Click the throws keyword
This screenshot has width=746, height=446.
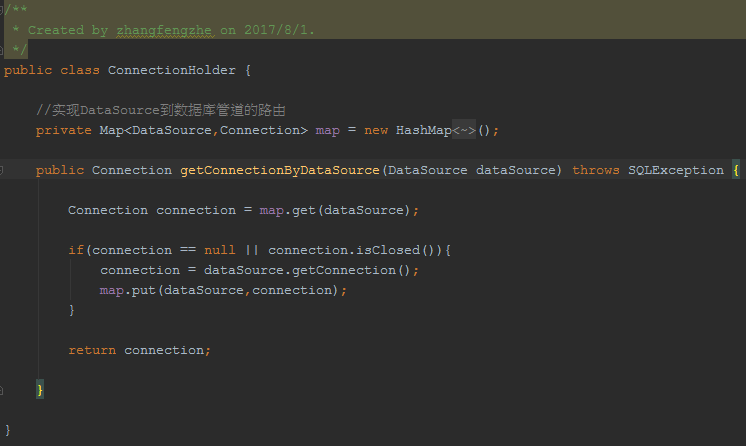[596, 170]
